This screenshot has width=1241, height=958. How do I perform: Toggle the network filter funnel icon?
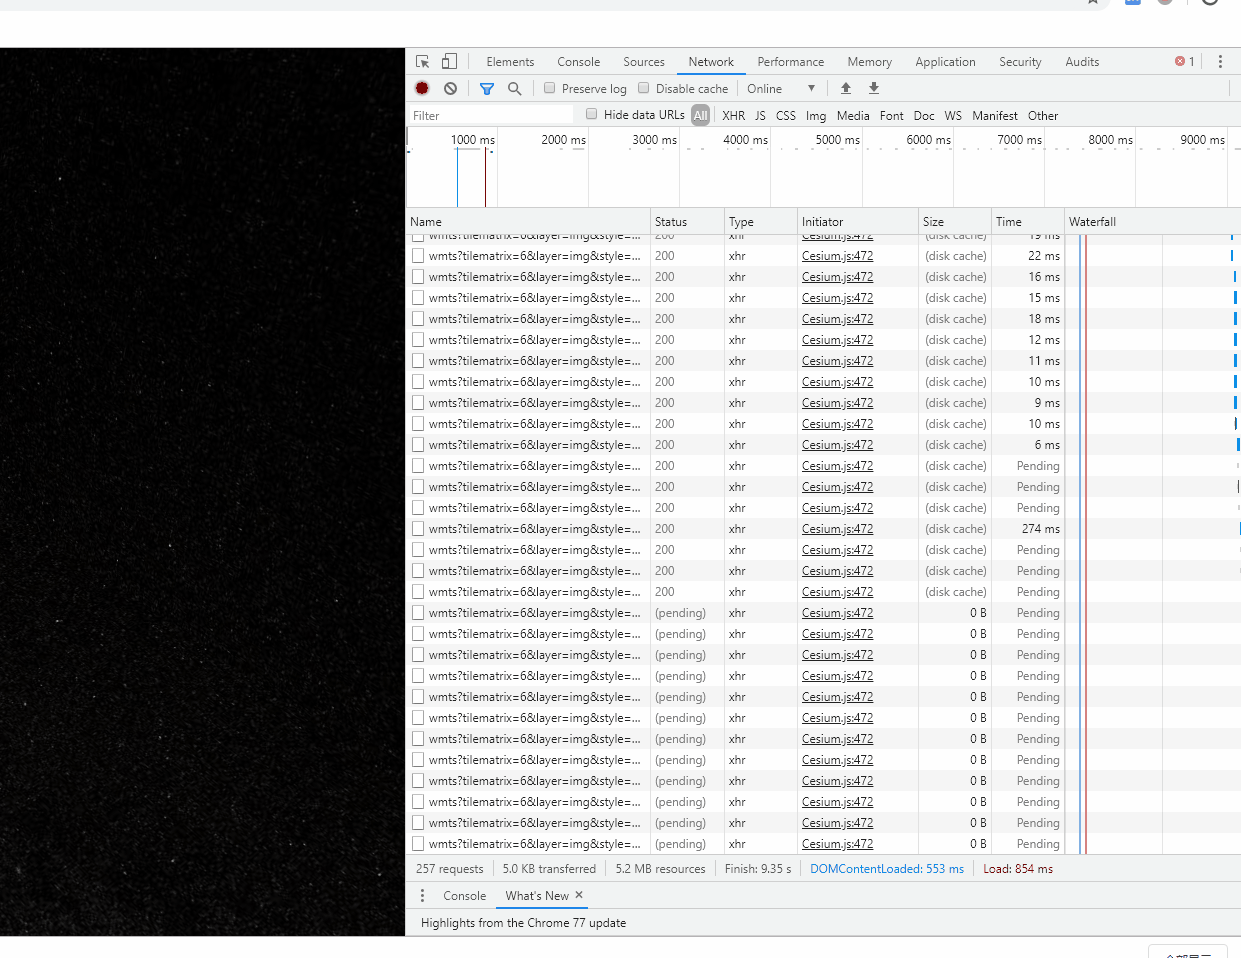487,89
